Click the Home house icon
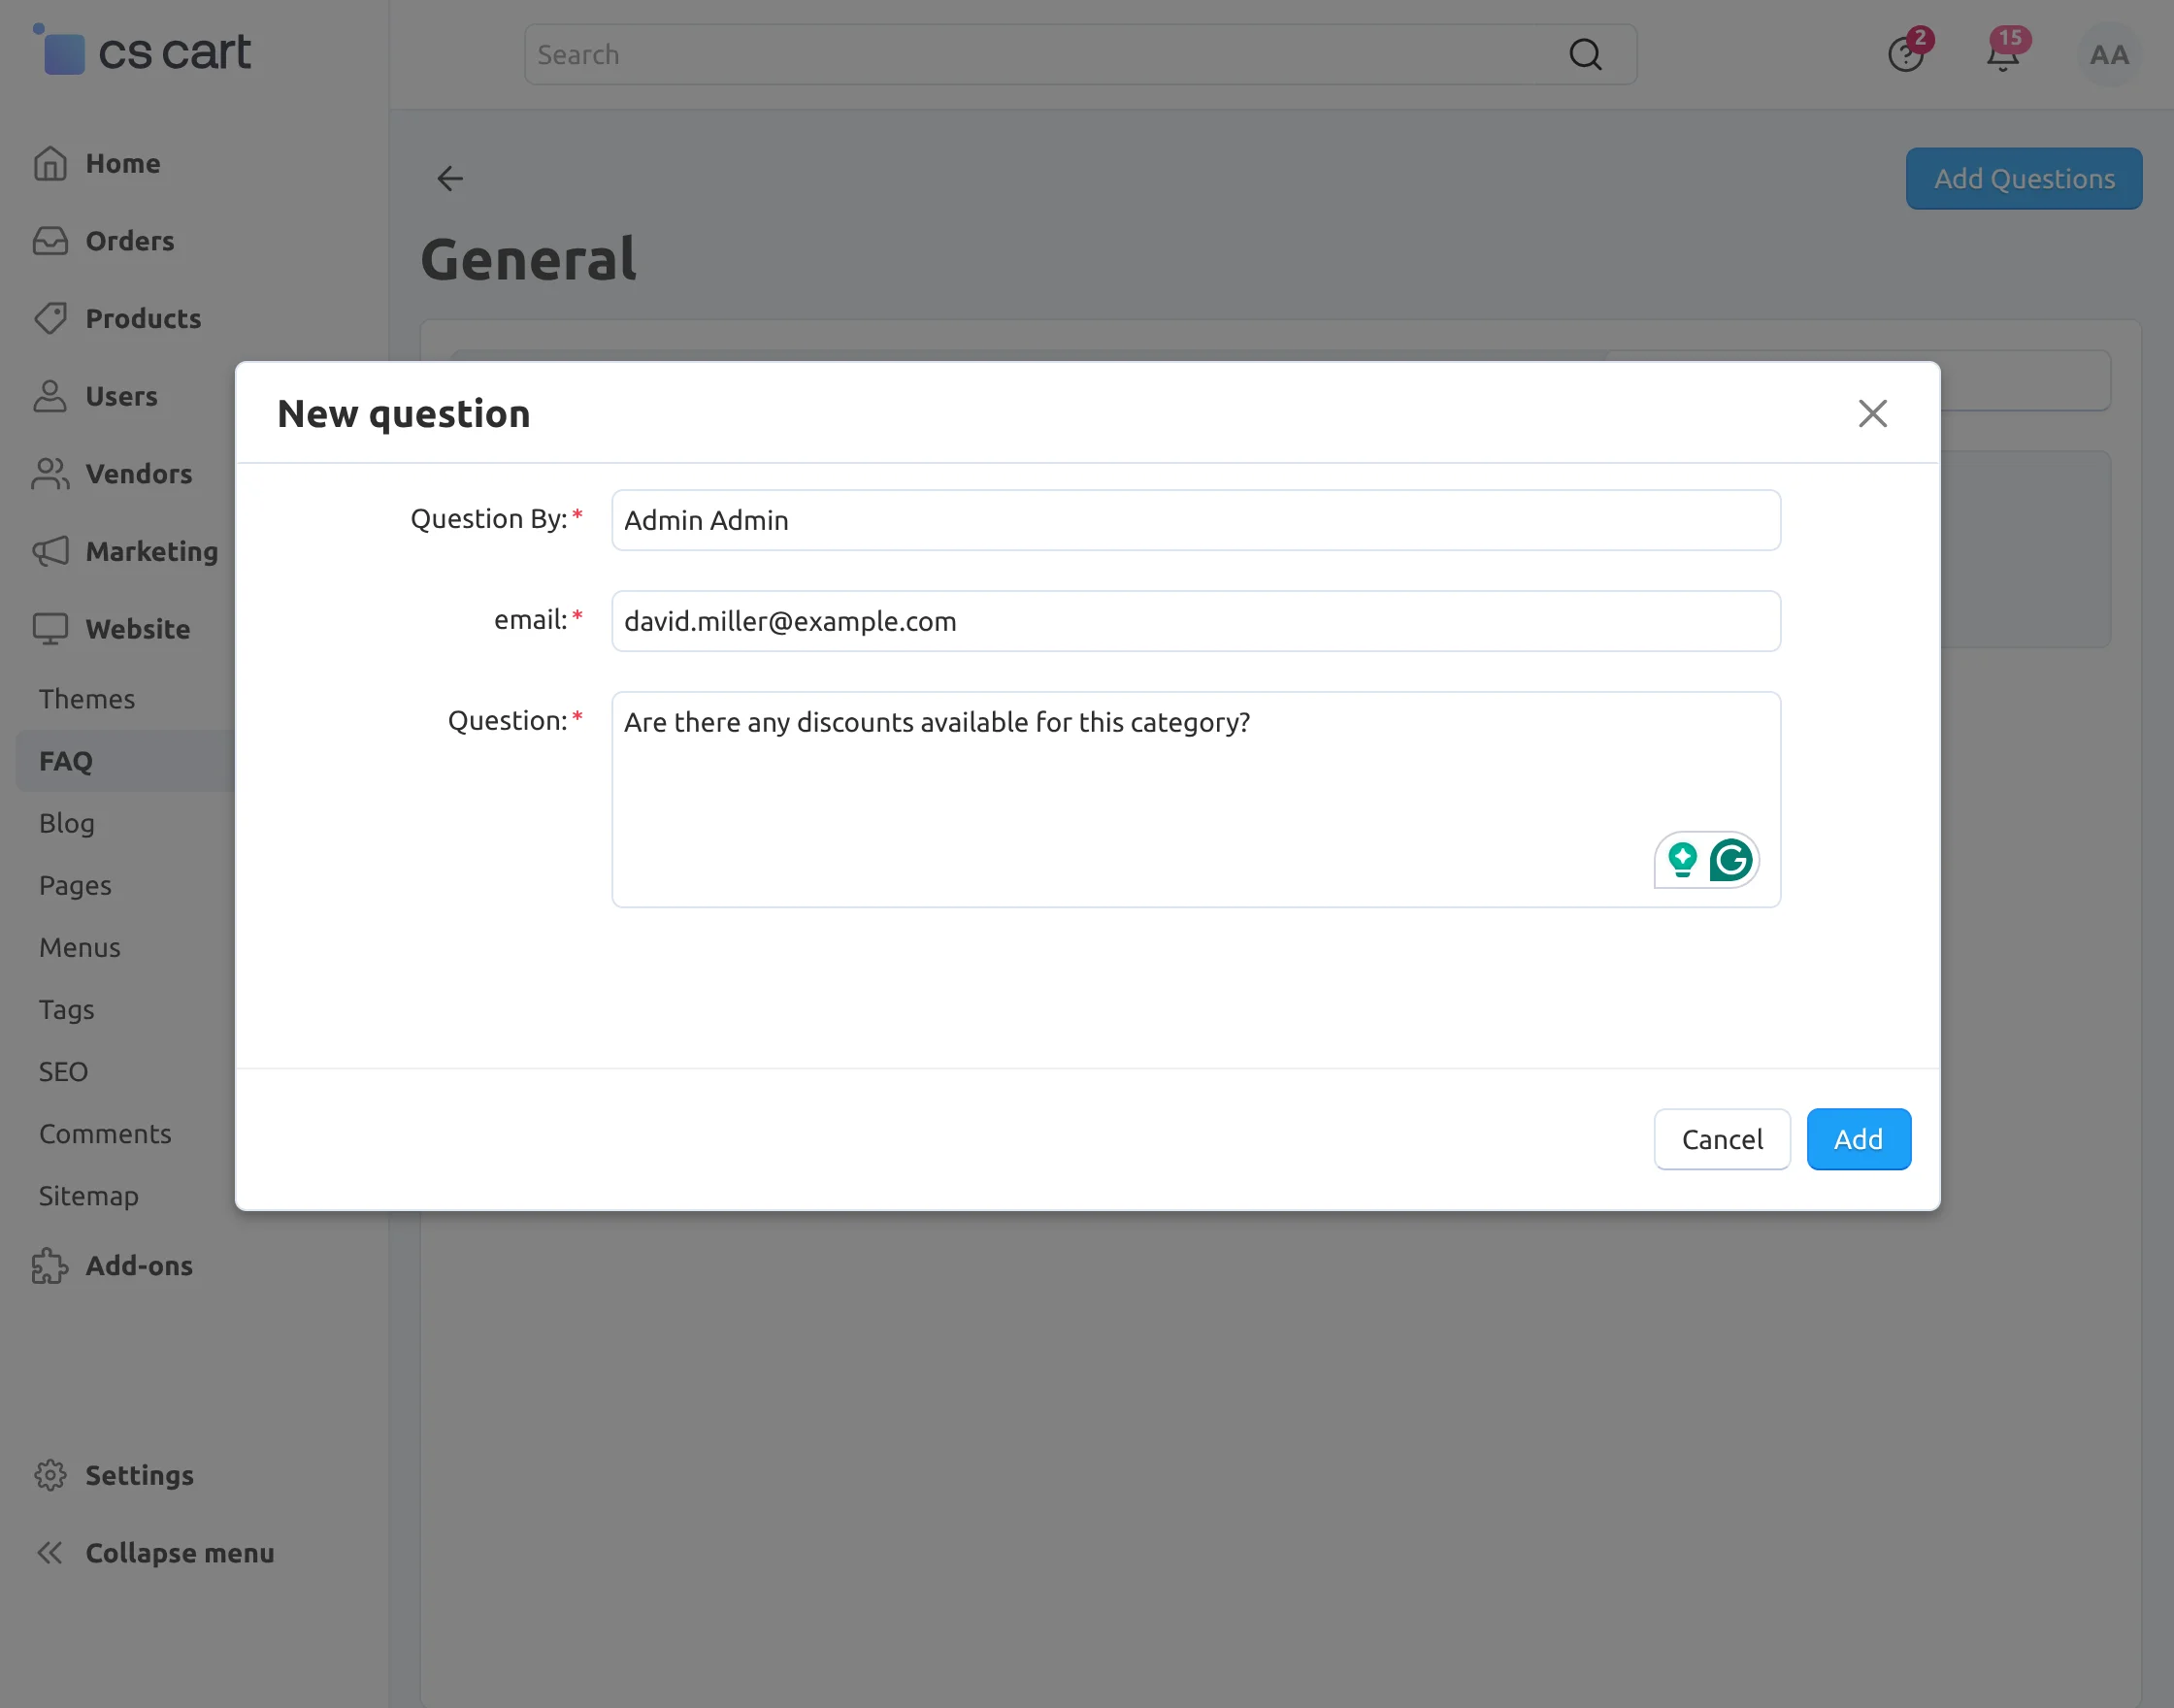 (50, 164)
